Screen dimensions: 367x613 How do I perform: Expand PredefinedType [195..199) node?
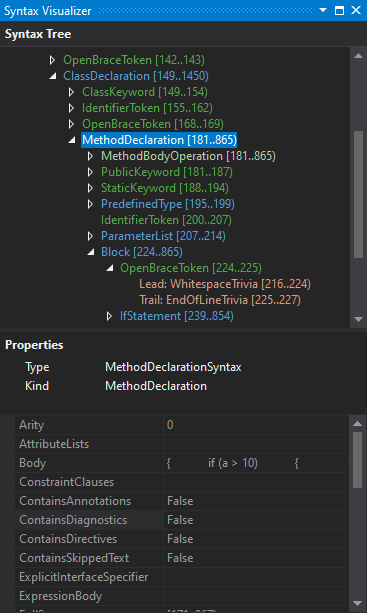[90, 204]
